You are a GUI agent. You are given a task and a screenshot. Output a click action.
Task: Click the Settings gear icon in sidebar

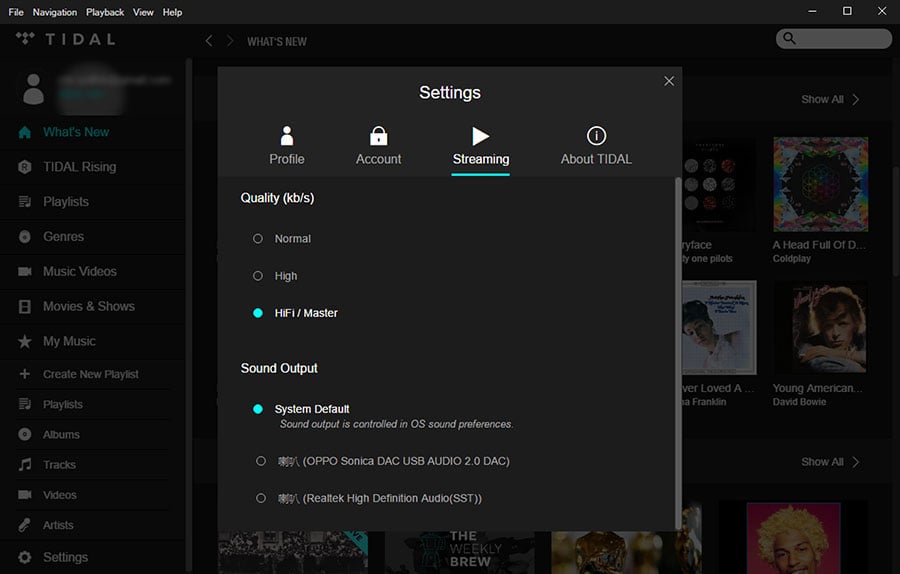point(25,557)
